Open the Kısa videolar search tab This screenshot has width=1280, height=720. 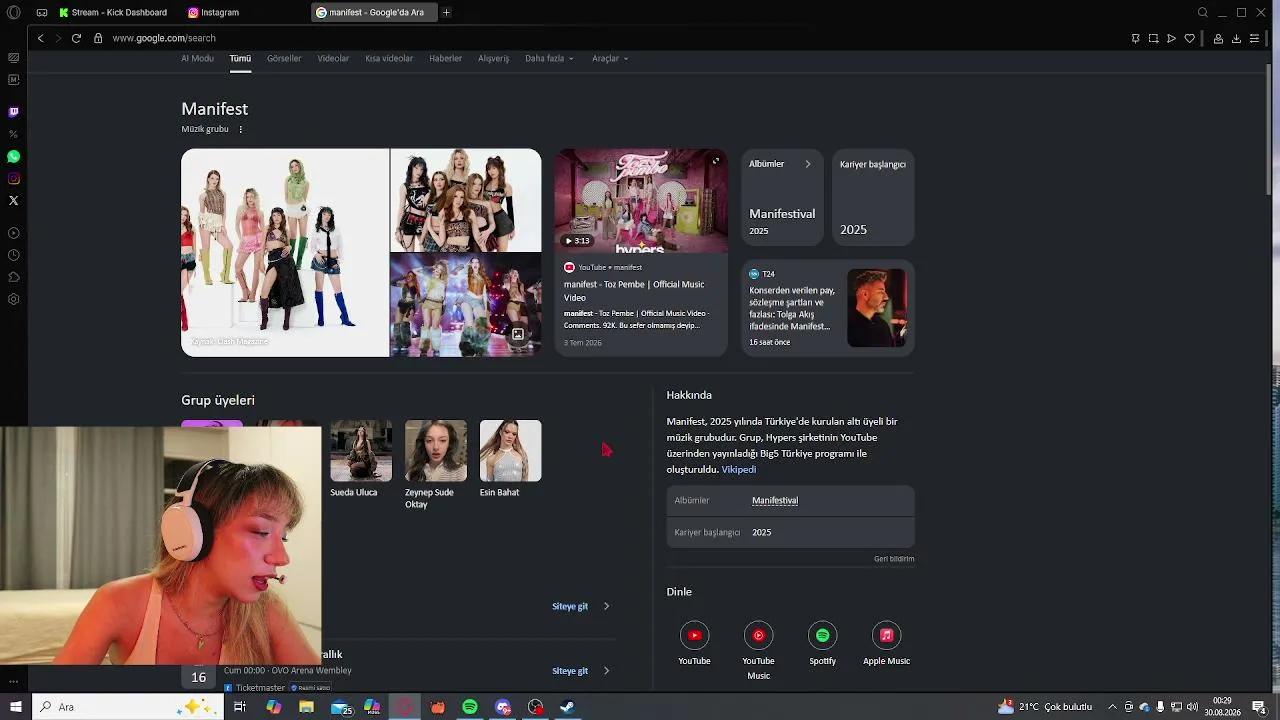[389, 58]
